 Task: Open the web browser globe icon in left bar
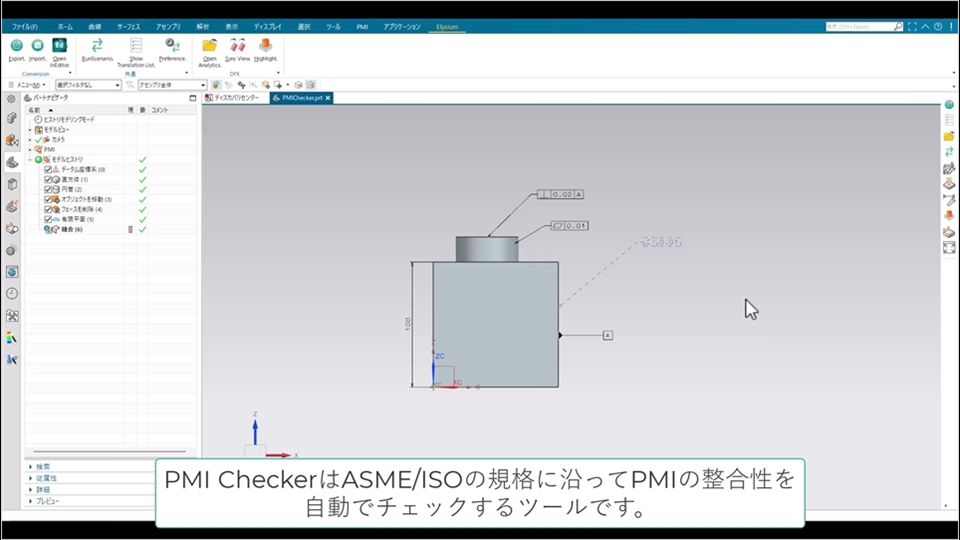[x=12, y=272]
